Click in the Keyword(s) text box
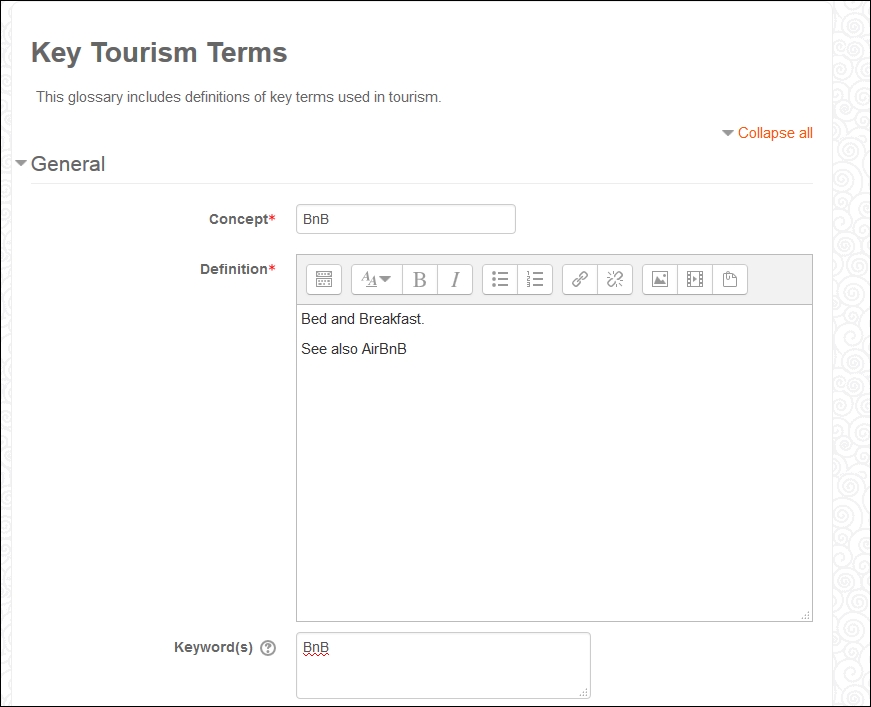 [x=443, y=665]
